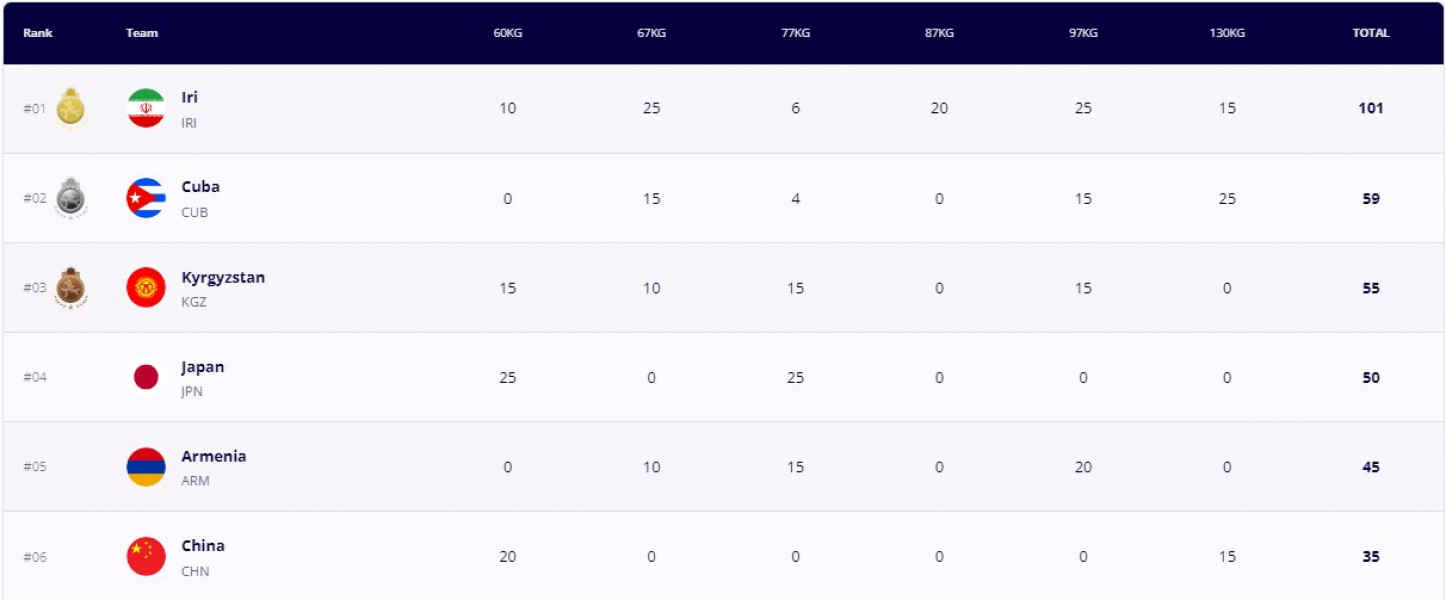Click the Cuba flag icon
The image size is (1446, 600).
click(x=146, y=198)
